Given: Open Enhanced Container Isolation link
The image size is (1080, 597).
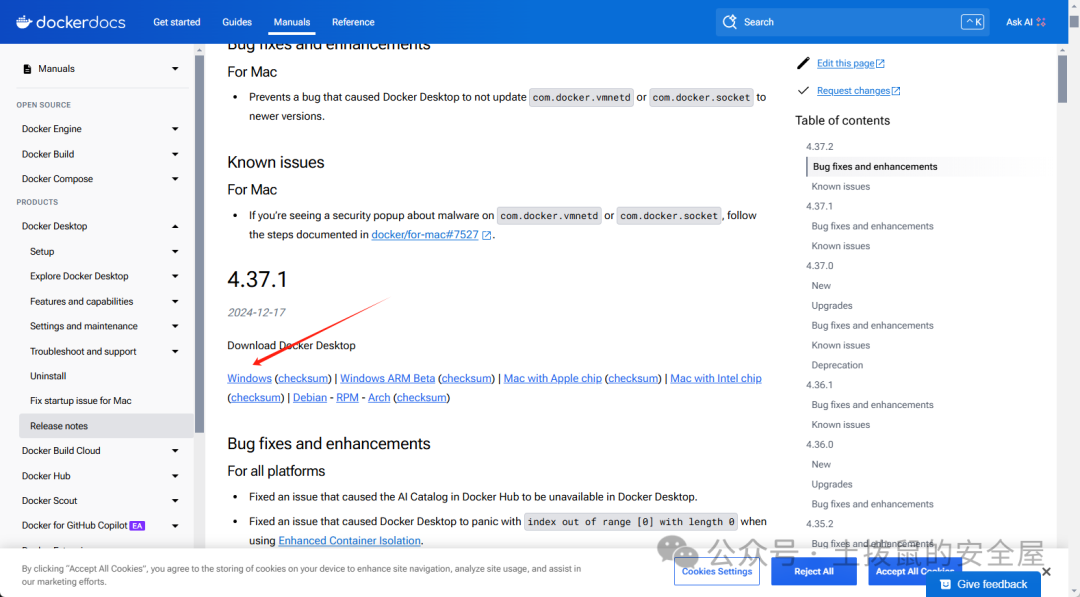Looking at the screenshot, I should pyautogui.click(x=349, y=541).
